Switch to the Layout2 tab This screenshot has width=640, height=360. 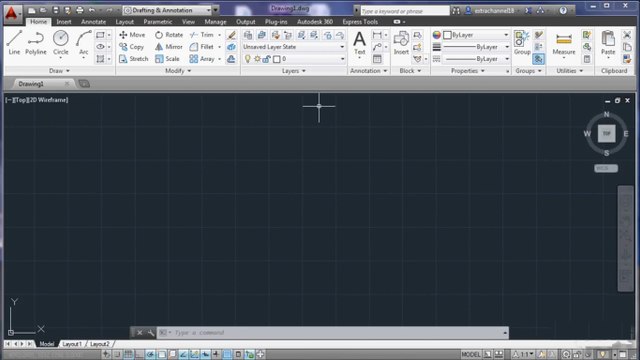tap(100, 344)
